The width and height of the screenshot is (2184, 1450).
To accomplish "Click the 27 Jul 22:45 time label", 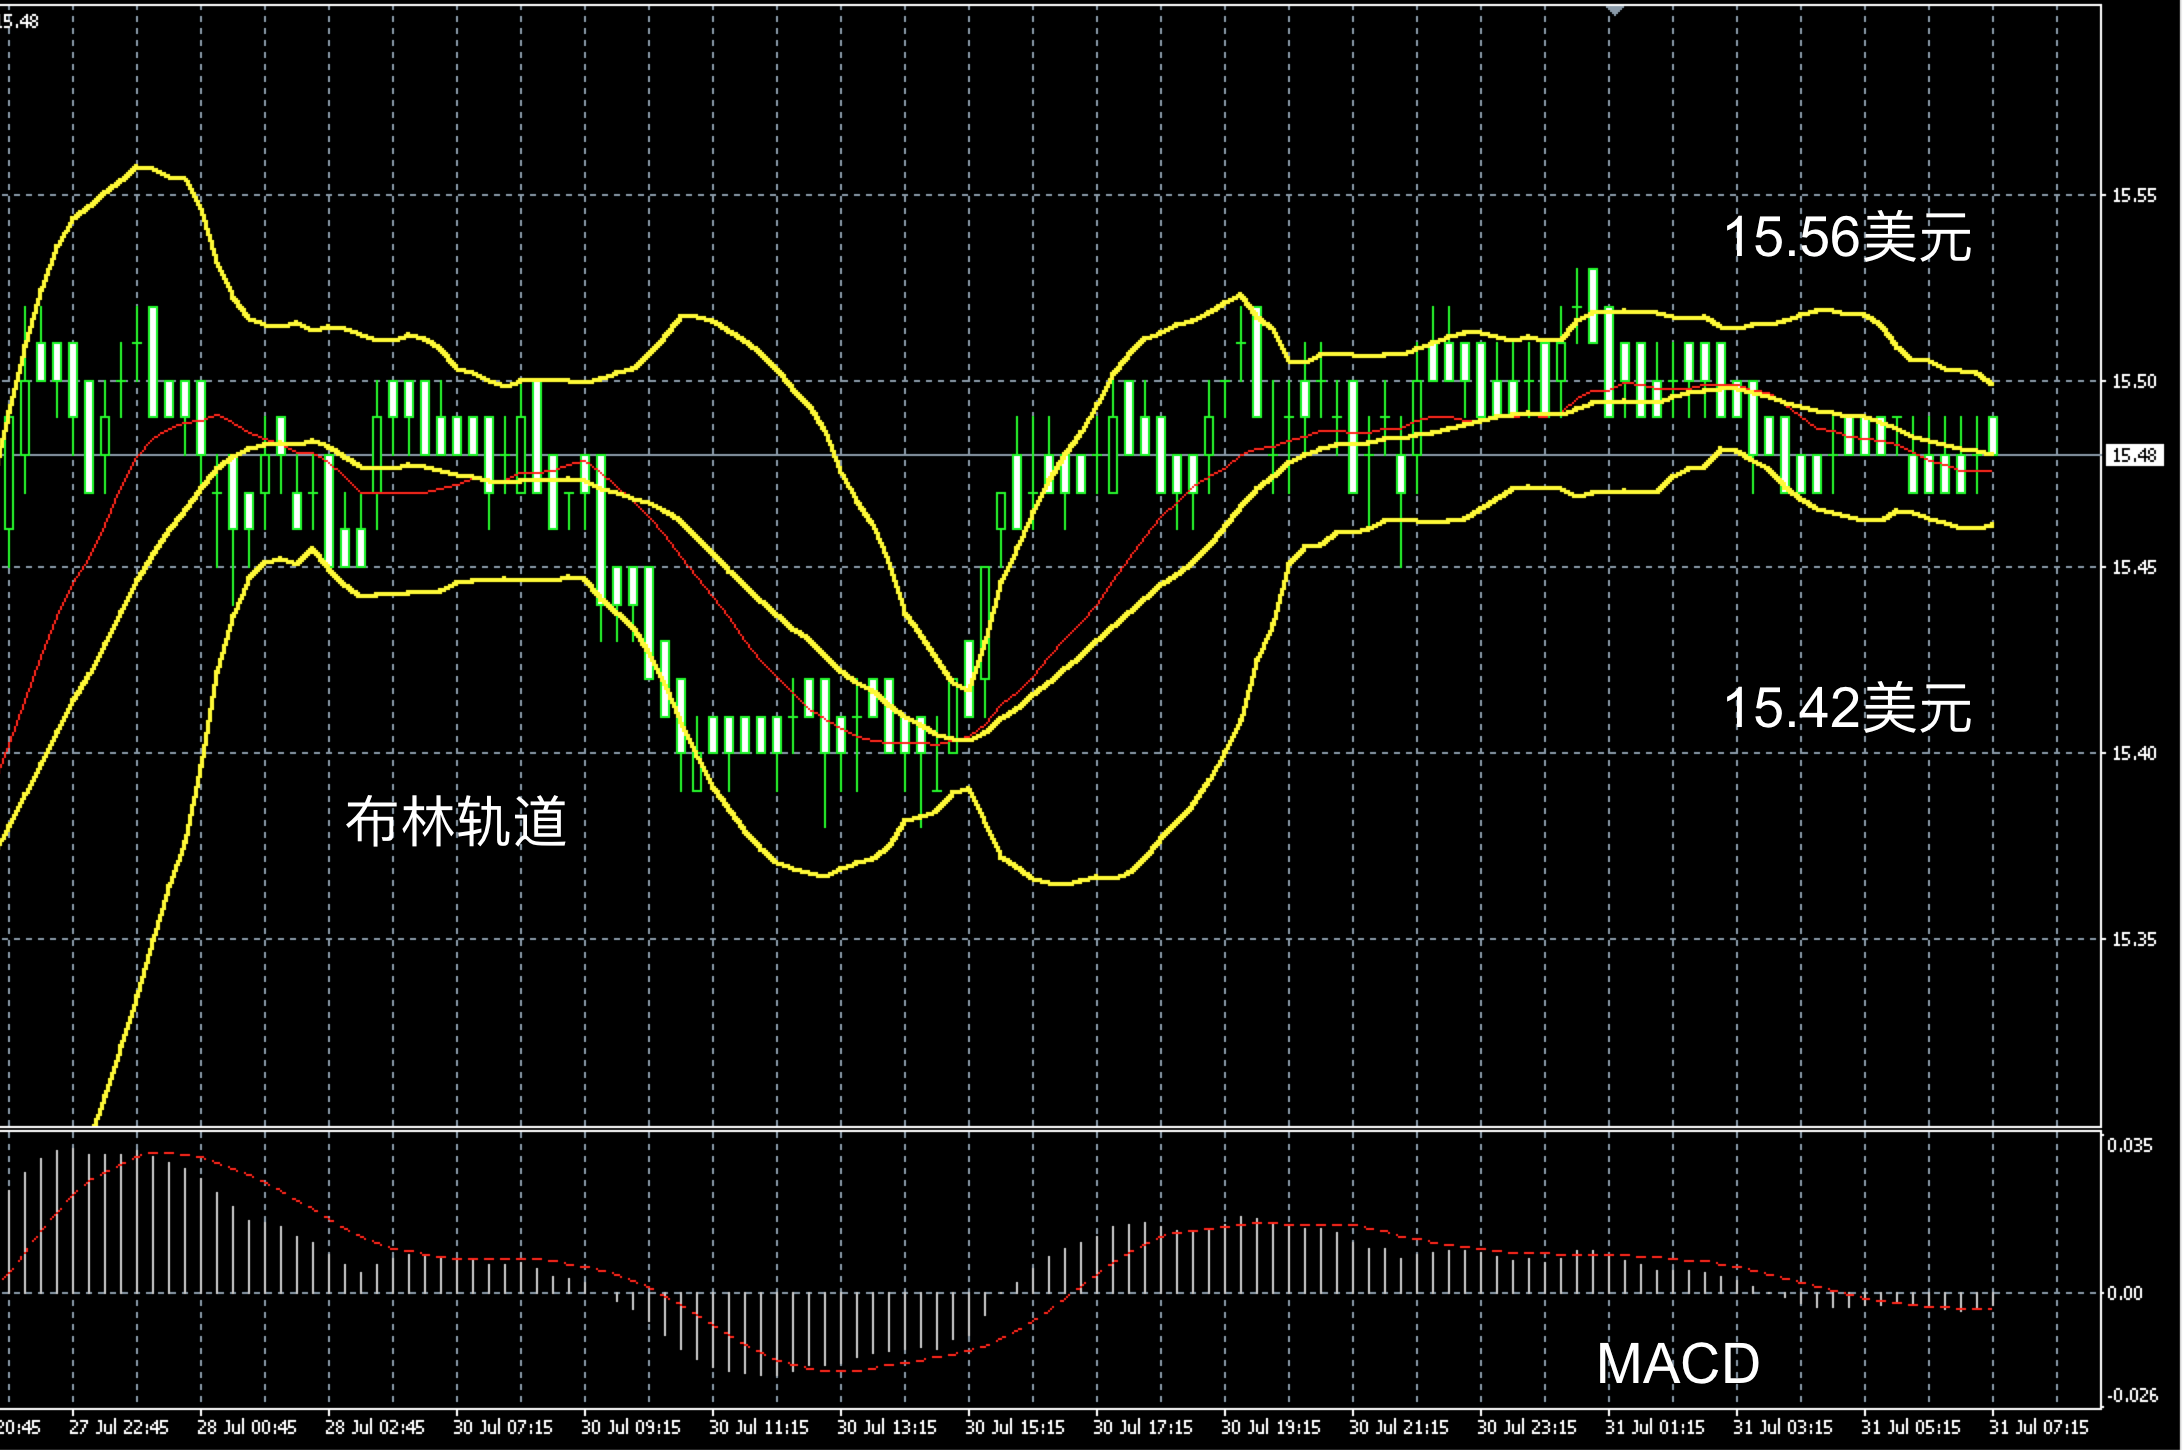I will [x=118, y=1427].
